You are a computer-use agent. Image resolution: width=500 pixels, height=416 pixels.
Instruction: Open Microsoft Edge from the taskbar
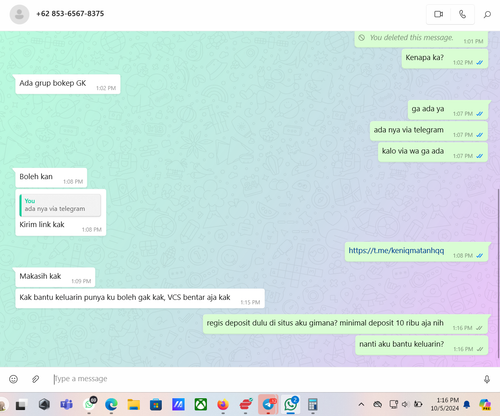111,405
